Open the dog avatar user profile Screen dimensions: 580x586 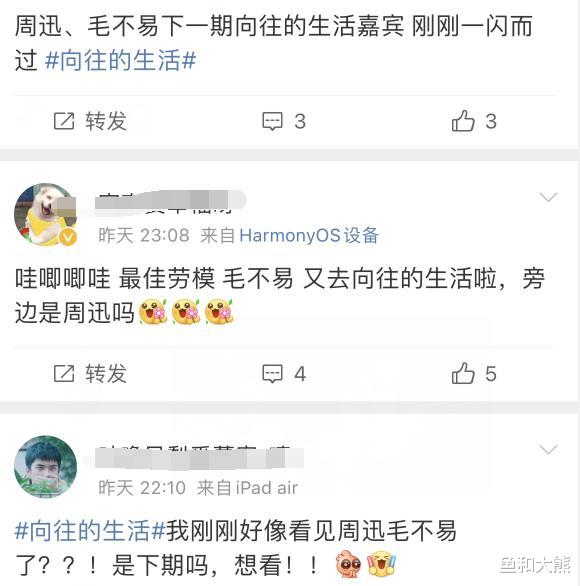pyautogui.click(x=46, y=214)
